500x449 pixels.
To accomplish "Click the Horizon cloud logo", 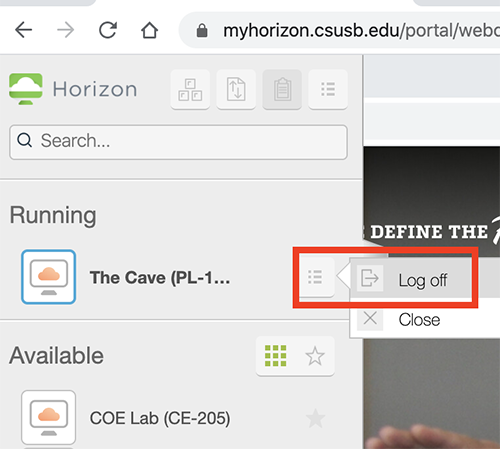I will pos(26,89).
